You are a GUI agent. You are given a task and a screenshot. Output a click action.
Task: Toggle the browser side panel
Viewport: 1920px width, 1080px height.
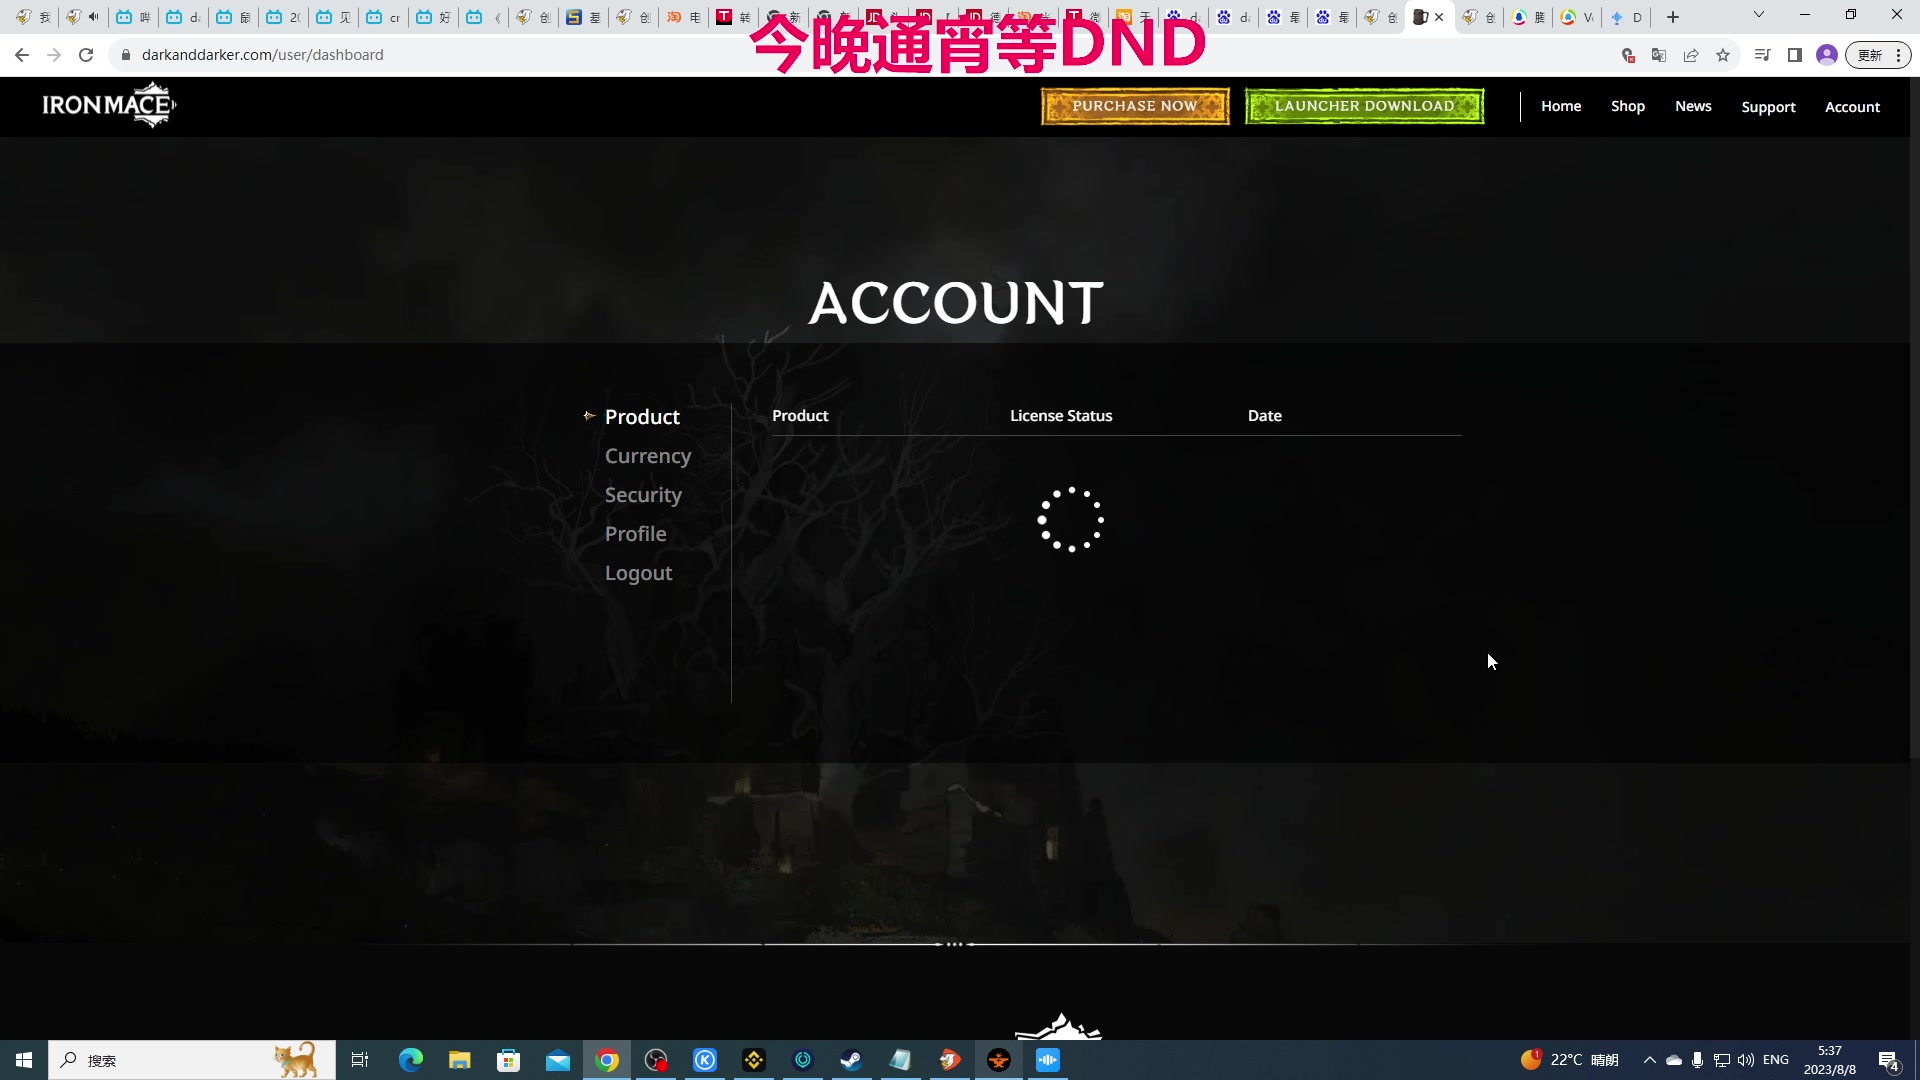[x=1795, y=55]
